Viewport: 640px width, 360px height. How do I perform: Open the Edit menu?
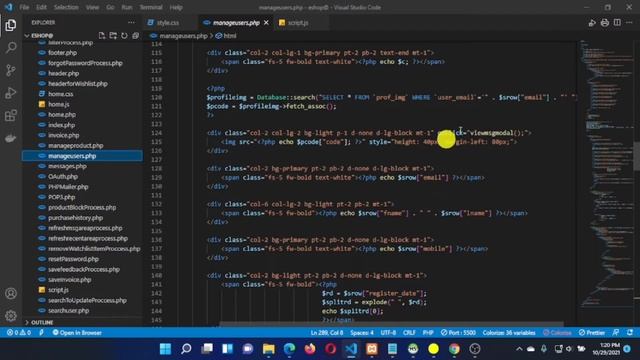[41, 7]
